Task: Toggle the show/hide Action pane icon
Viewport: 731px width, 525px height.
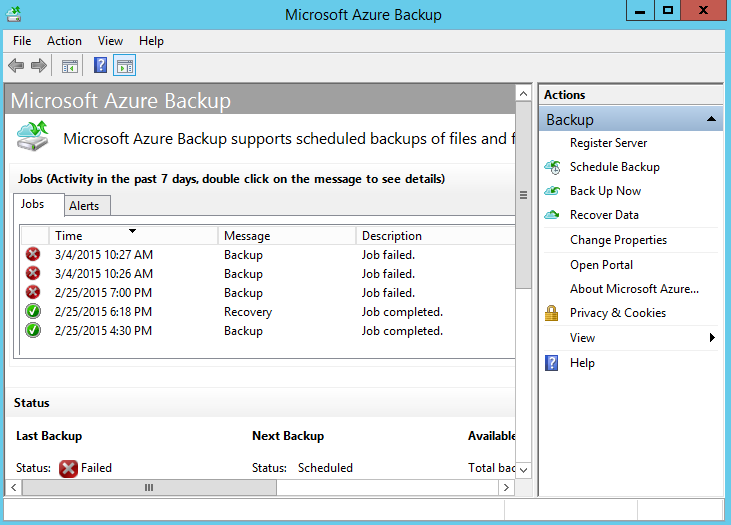Action: tap(124, 66)
